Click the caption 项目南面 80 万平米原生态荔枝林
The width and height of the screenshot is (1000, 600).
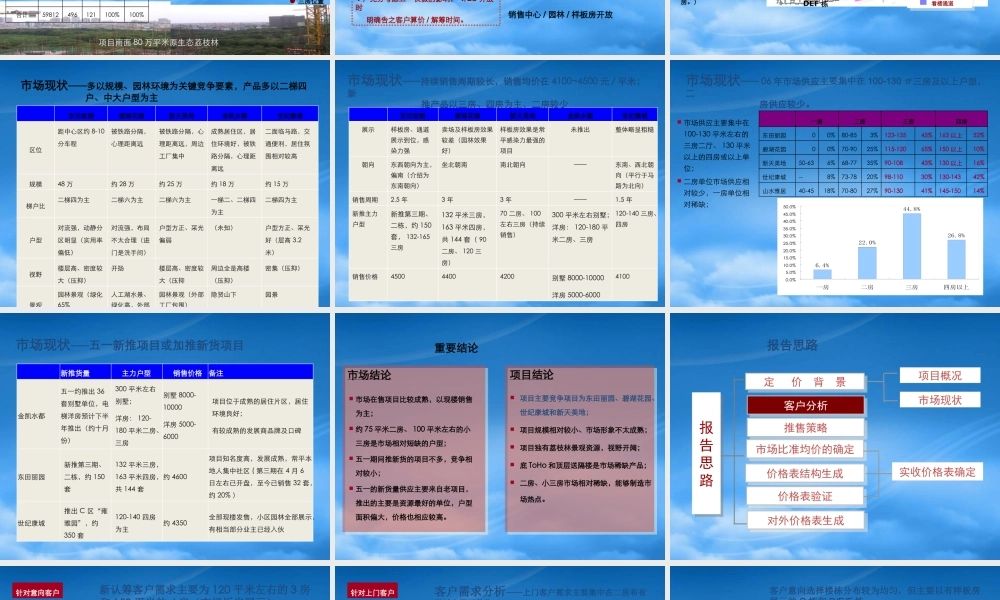[159, 43]
